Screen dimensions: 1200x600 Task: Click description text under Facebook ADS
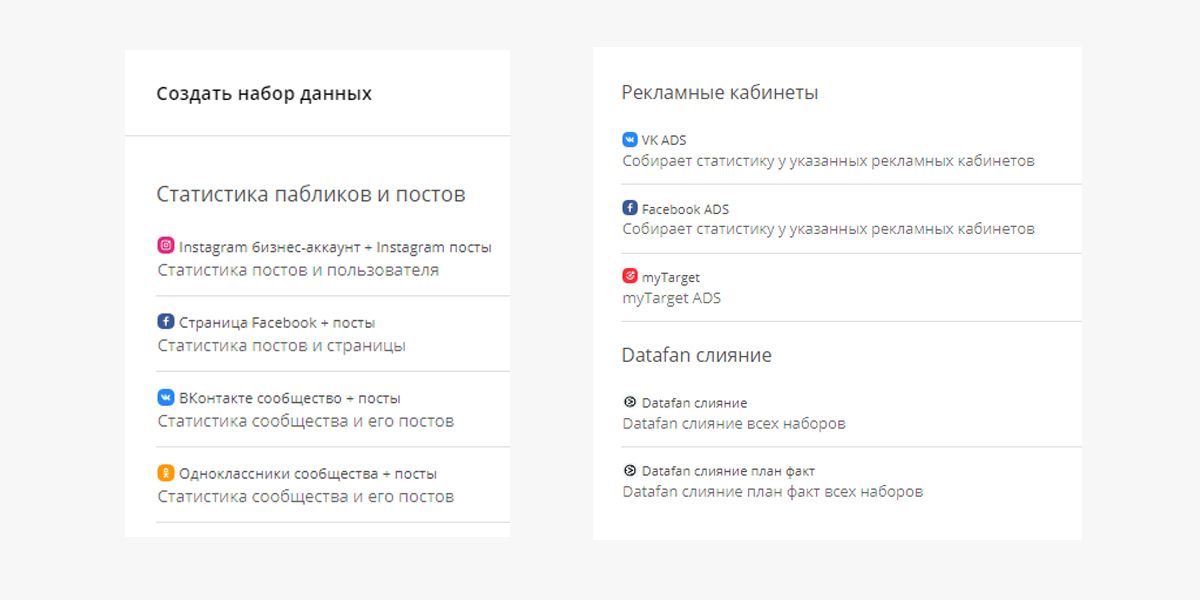pos(828,229)
